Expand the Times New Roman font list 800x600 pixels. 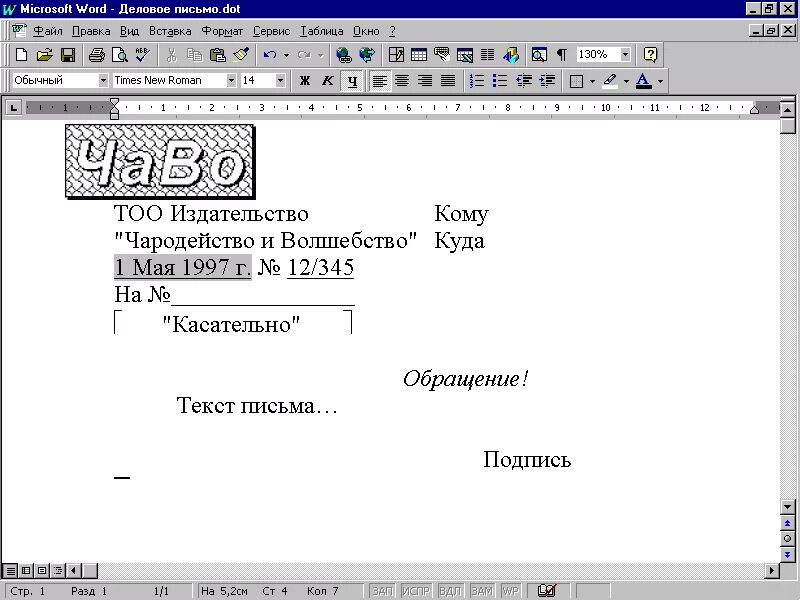[231, 81]
